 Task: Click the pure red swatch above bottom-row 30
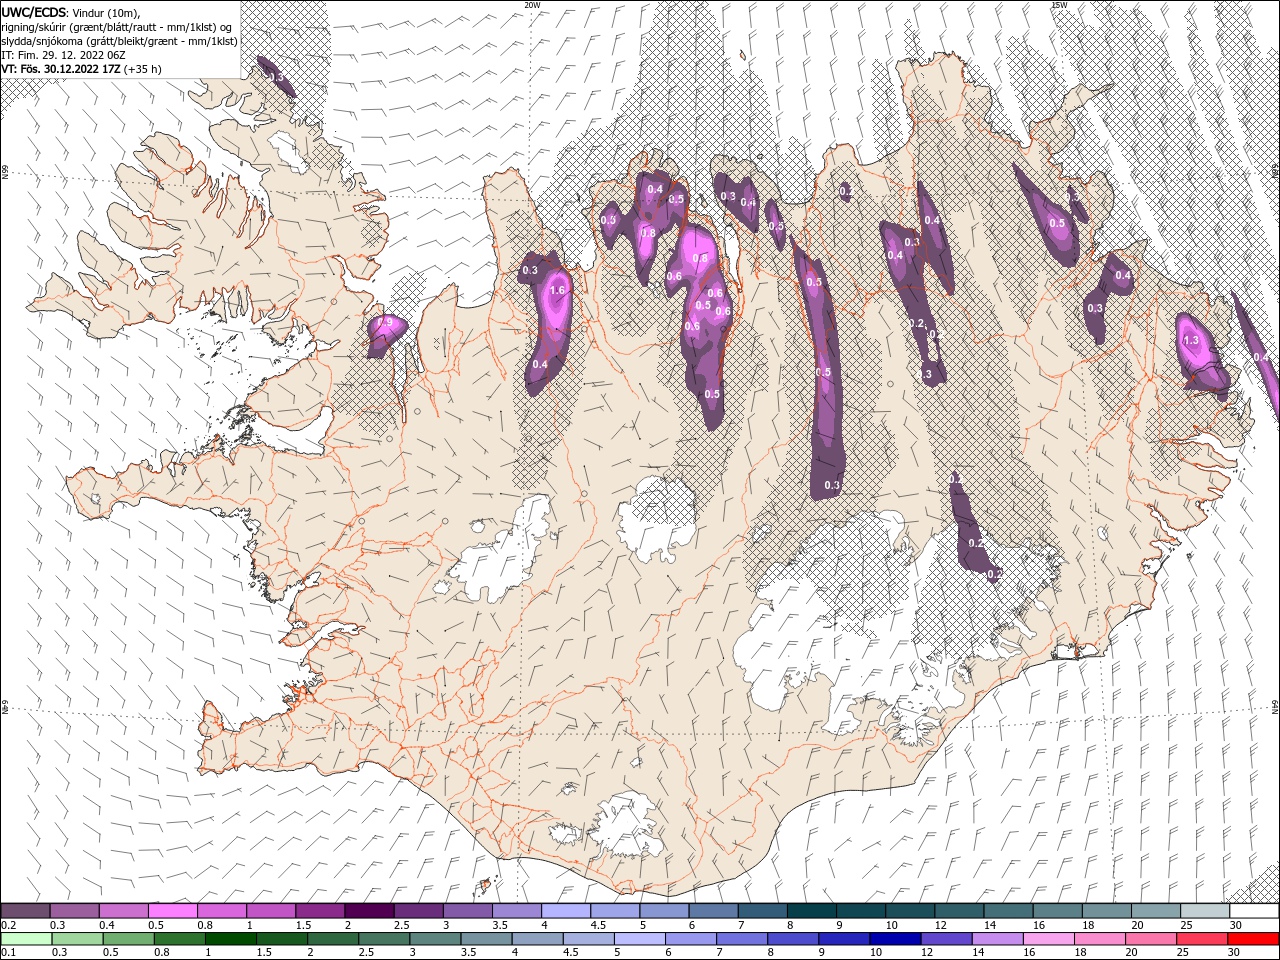[1254, 939]
